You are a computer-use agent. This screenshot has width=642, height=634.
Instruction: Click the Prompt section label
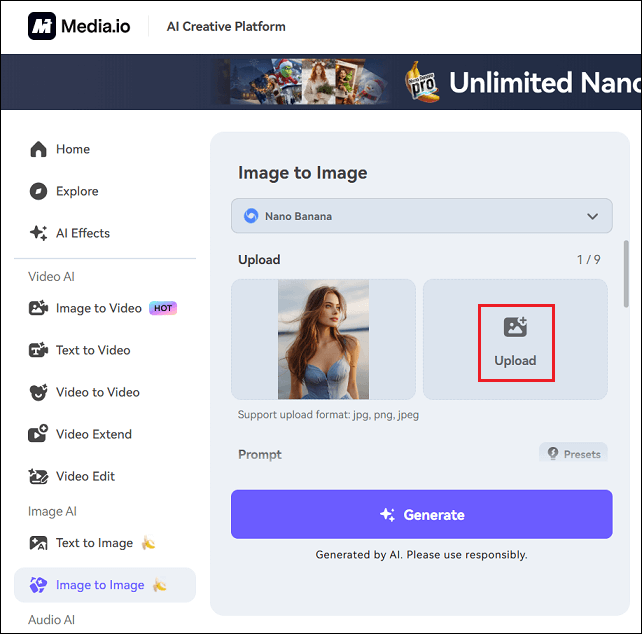pyautogui.click(x=260, y=454)
